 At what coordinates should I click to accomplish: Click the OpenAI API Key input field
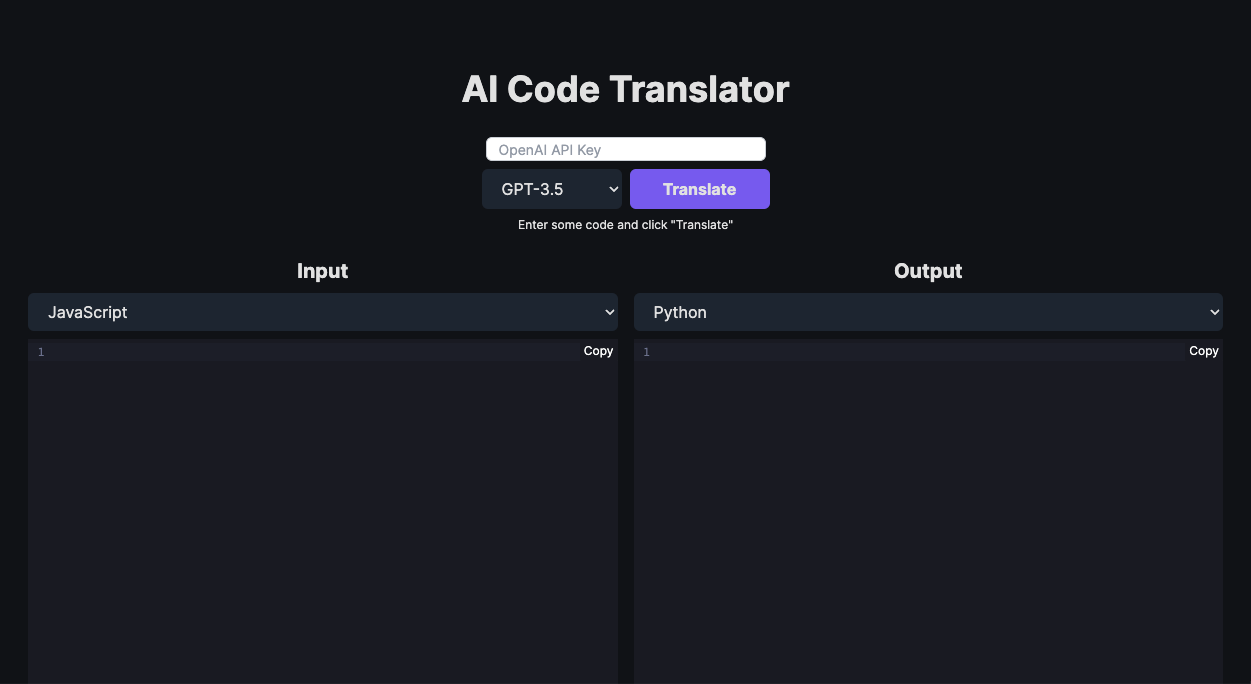pyautogui.click(x=625, y=149)
